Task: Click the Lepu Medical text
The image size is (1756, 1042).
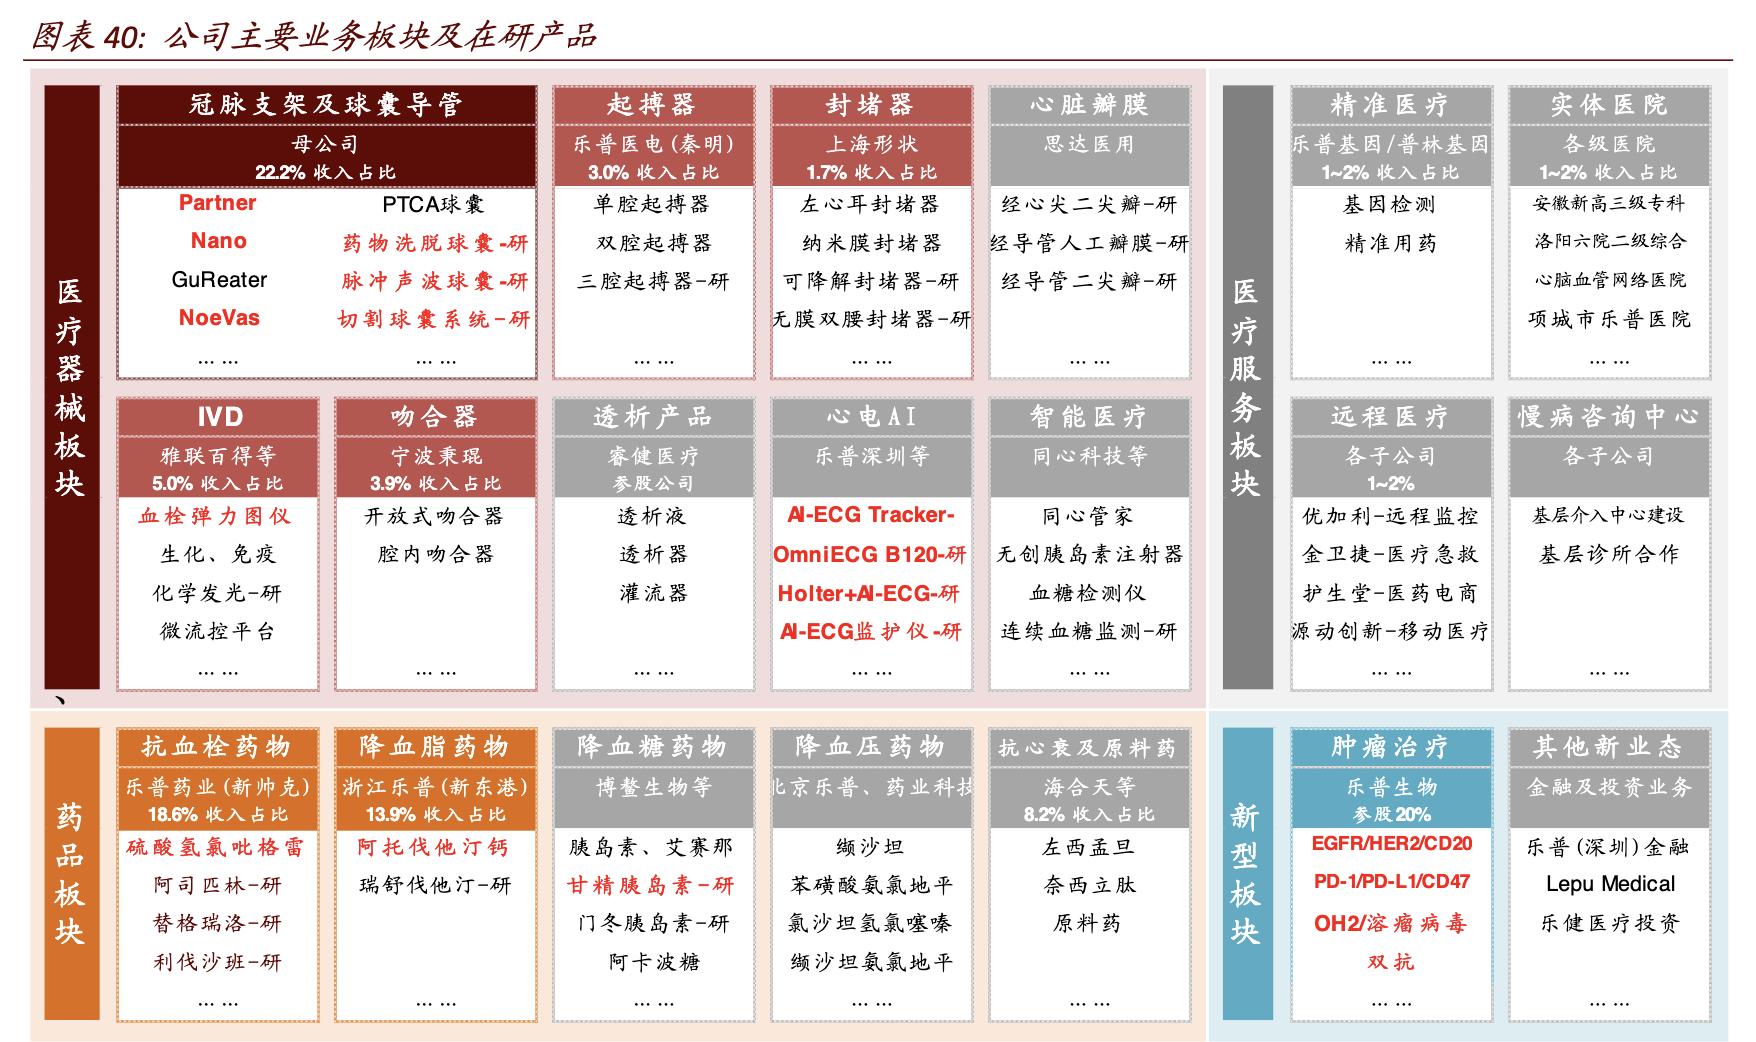Action: click(1609, 884)
